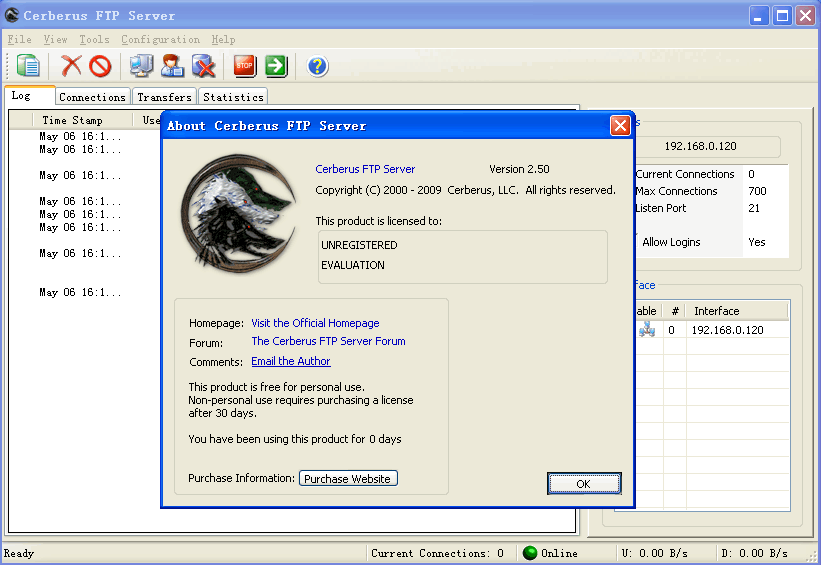Click the log document icon in the toolbar
Viewport: 821px width, 565px height.
28,66
